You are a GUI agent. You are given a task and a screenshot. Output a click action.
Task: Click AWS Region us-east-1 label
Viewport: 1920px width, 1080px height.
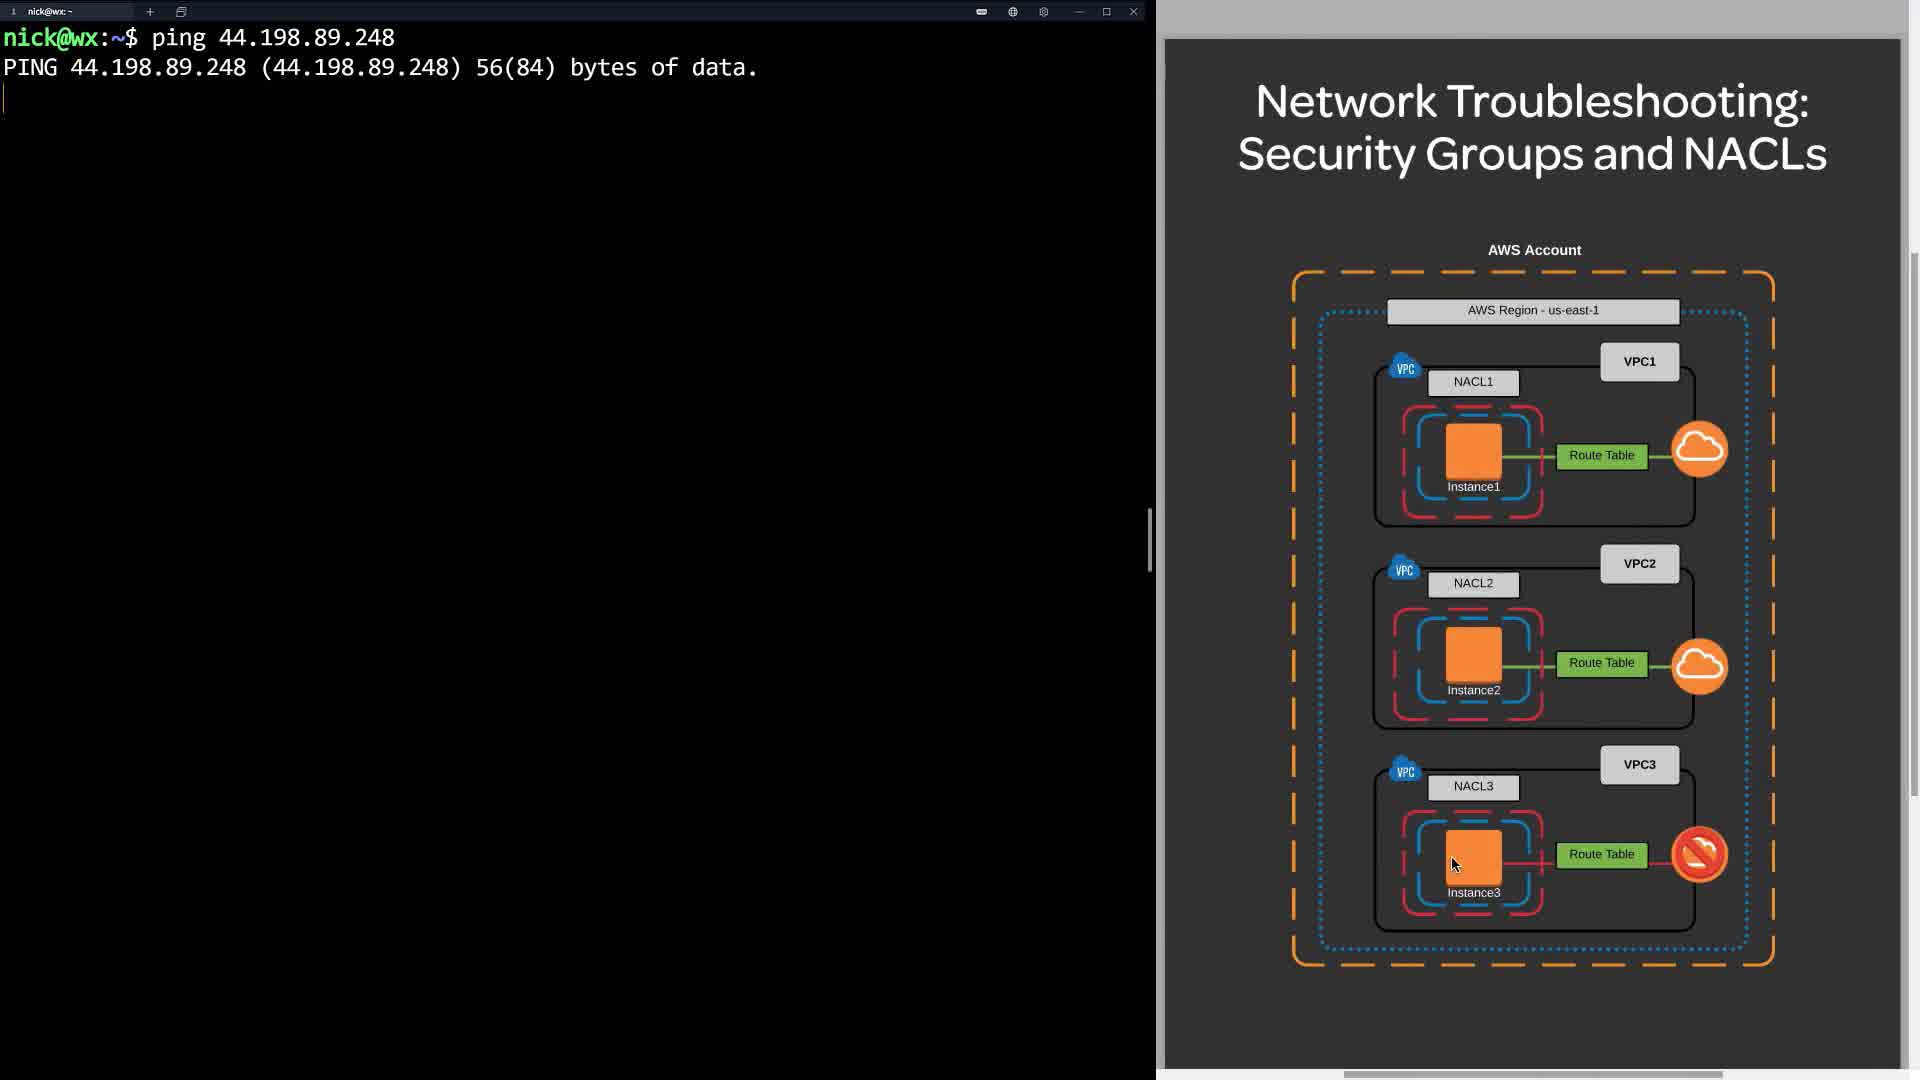coord(1532,311)
